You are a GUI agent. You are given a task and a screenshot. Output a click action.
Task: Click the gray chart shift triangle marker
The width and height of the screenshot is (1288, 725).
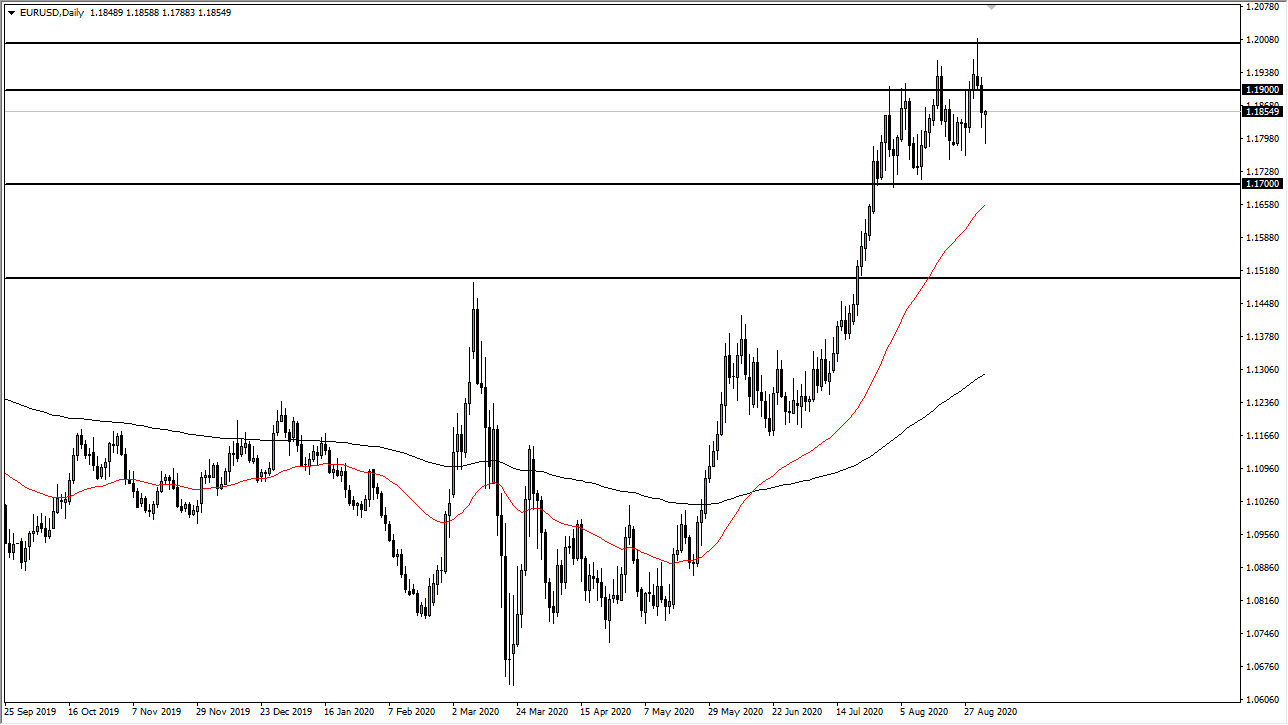pos(991,7)
